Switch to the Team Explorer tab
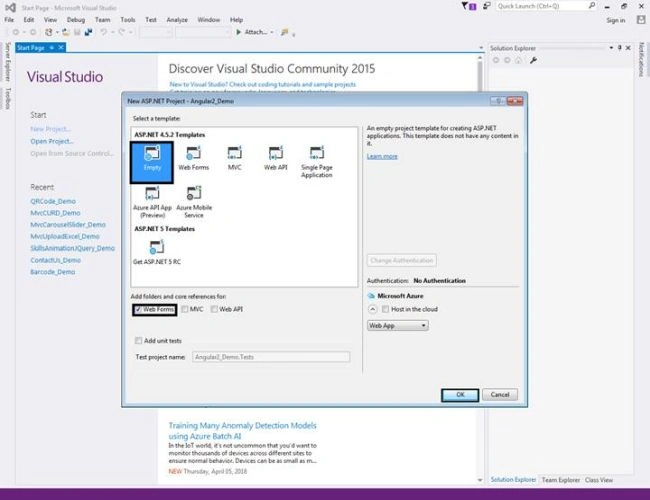Viewport: 650px width, 500px height. [x=560, y=480]
